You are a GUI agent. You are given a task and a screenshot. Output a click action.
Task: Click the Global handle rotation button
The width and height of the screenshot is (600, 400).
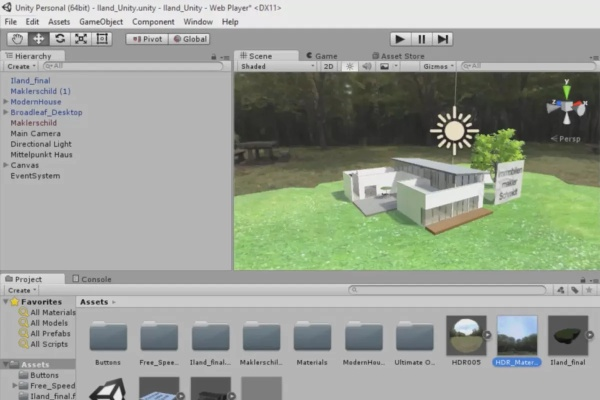coord(189,39)
